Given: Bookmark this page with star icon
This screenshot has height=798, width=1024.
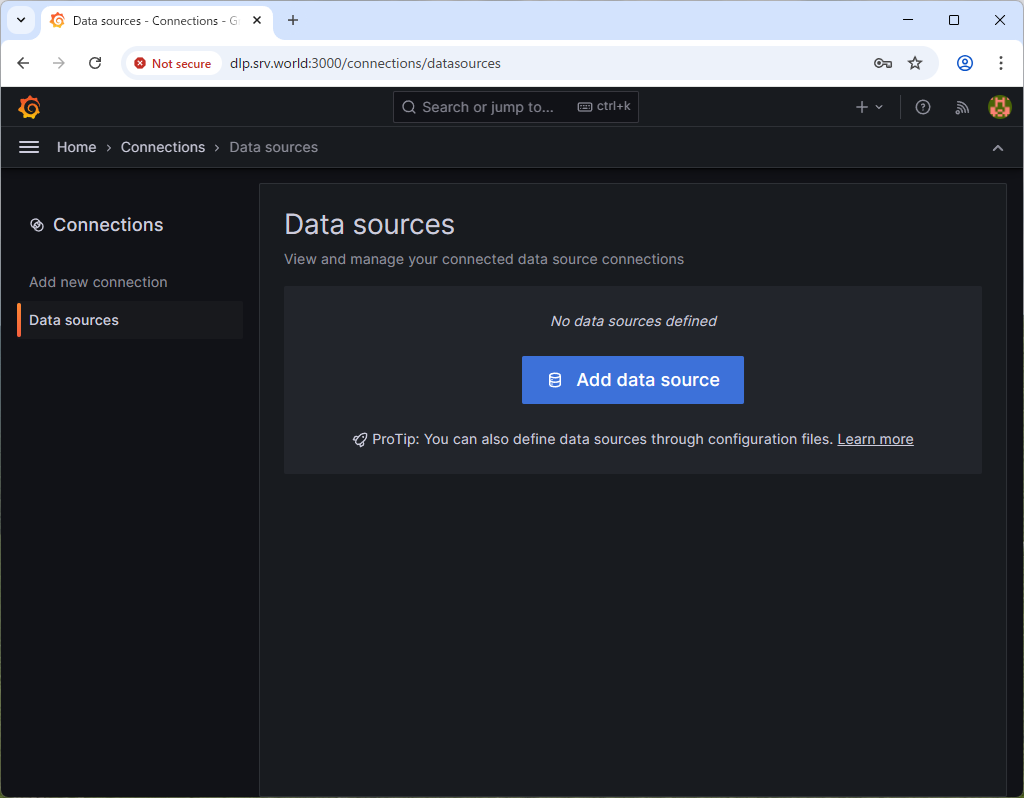Looking at the screenshot, I should pos(914,63).
